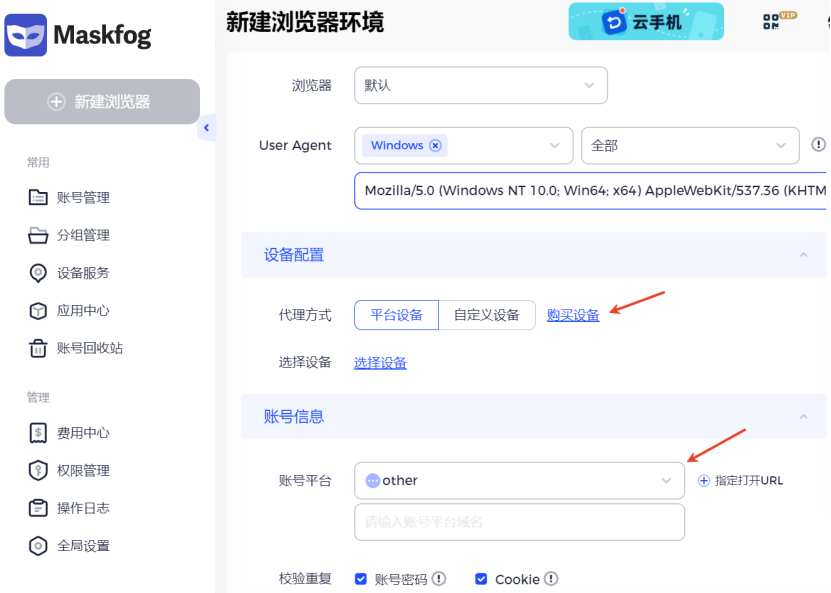Click the info icon next to Cookie

(551, 579)
